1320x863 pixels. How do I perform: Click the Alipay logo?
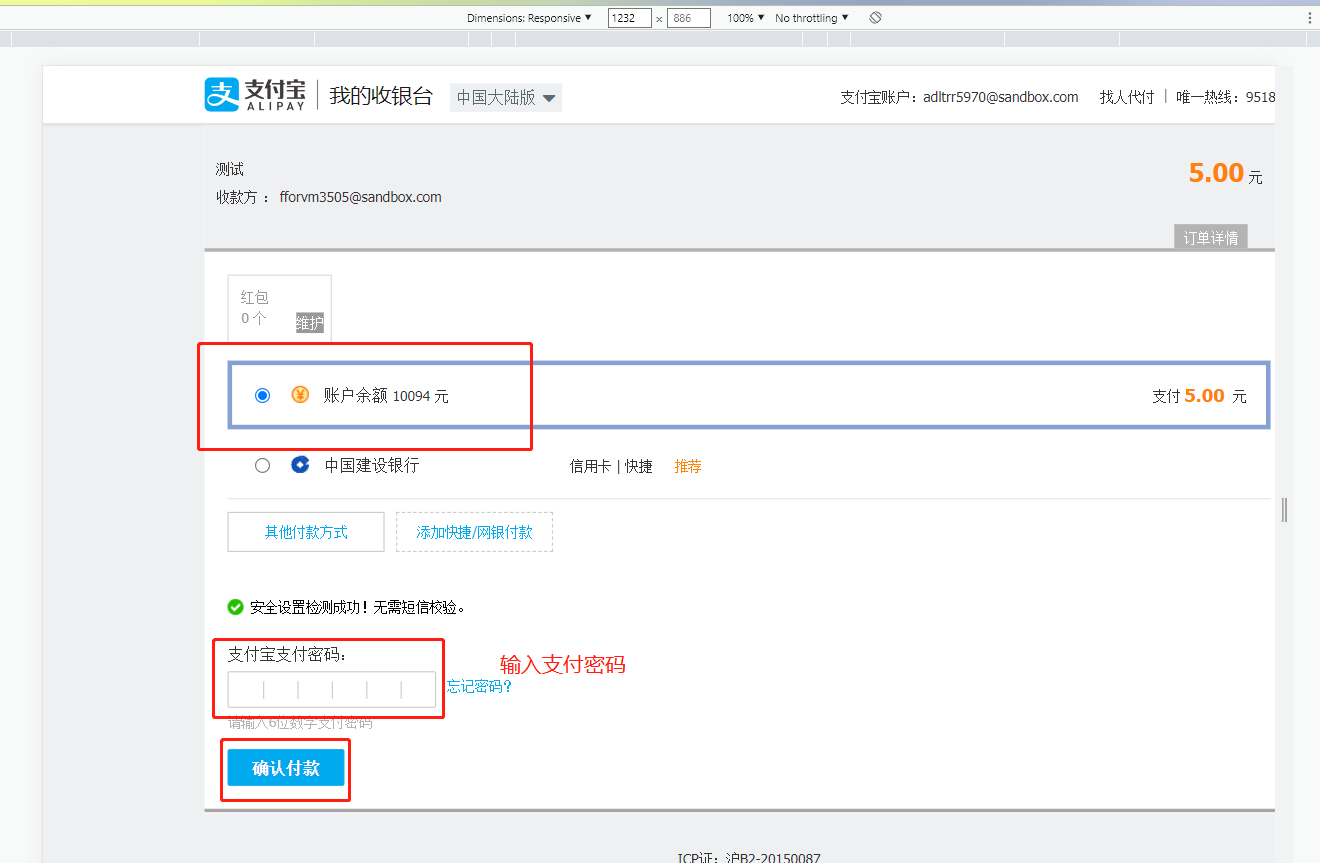(257, 95)
